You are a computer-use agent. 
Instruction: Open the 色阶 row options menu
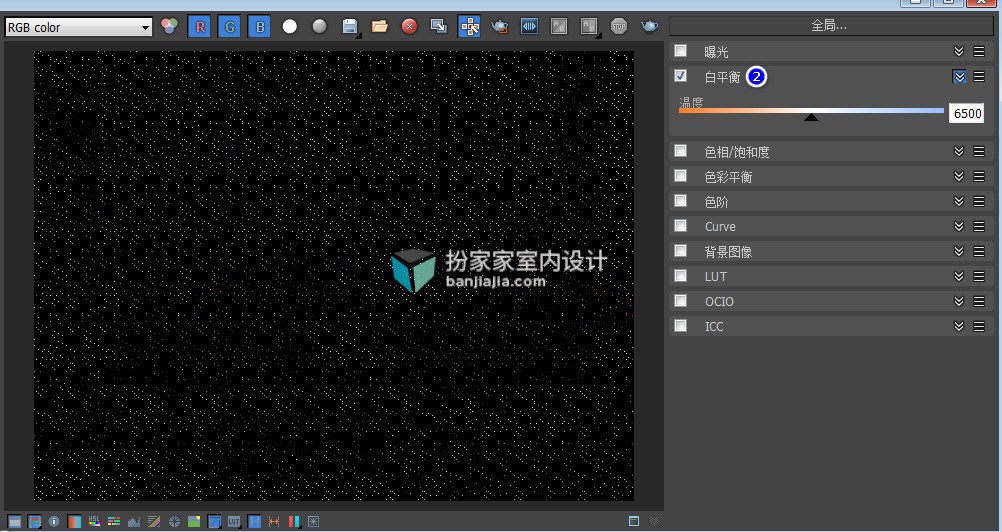(x=978, y=201)
